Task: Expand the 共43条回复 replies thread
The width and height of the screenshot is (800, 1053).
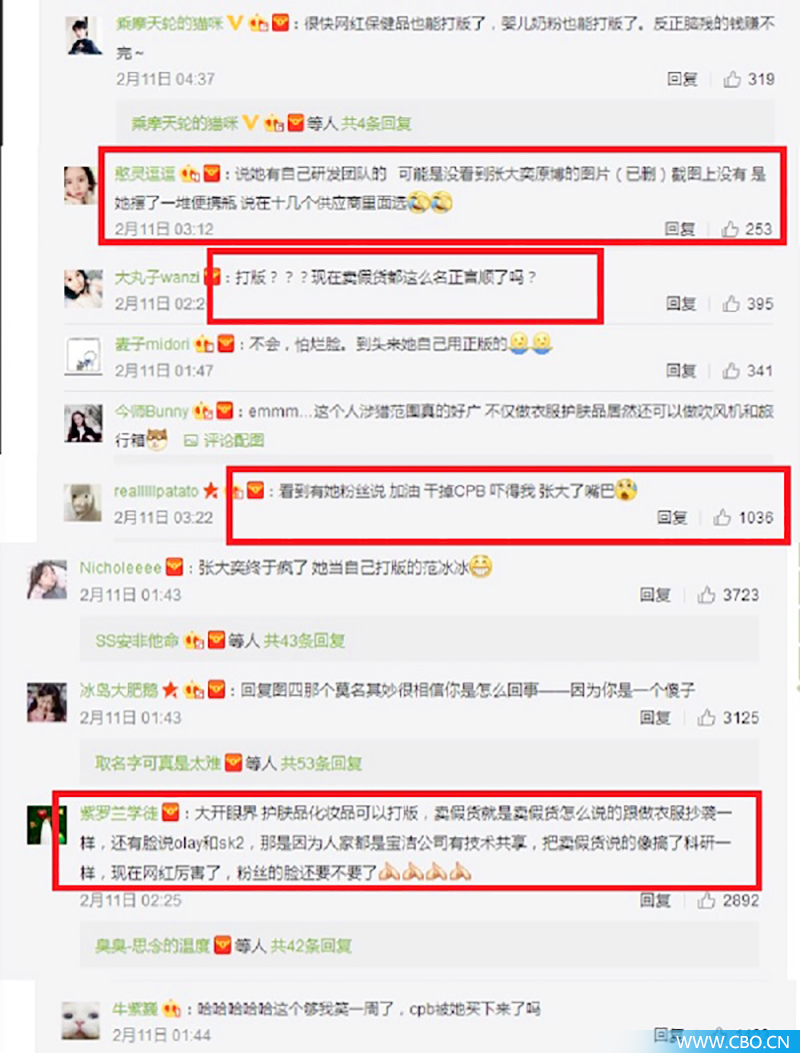Action: 304,641
